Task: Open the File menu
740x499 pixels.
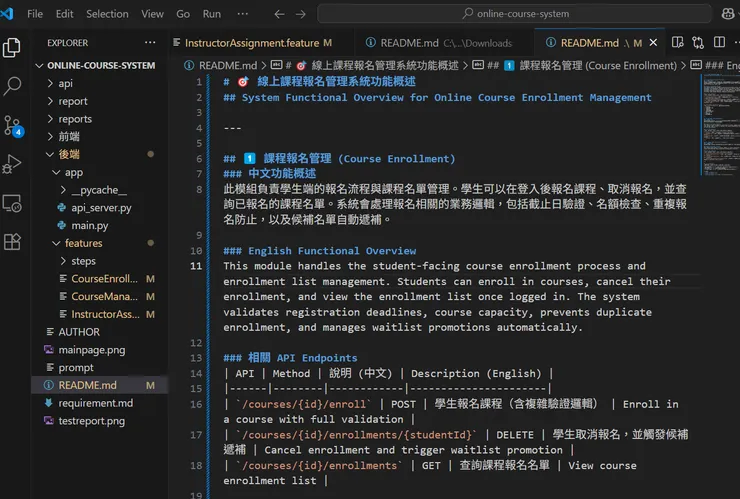Action: [x=35, y=14]
